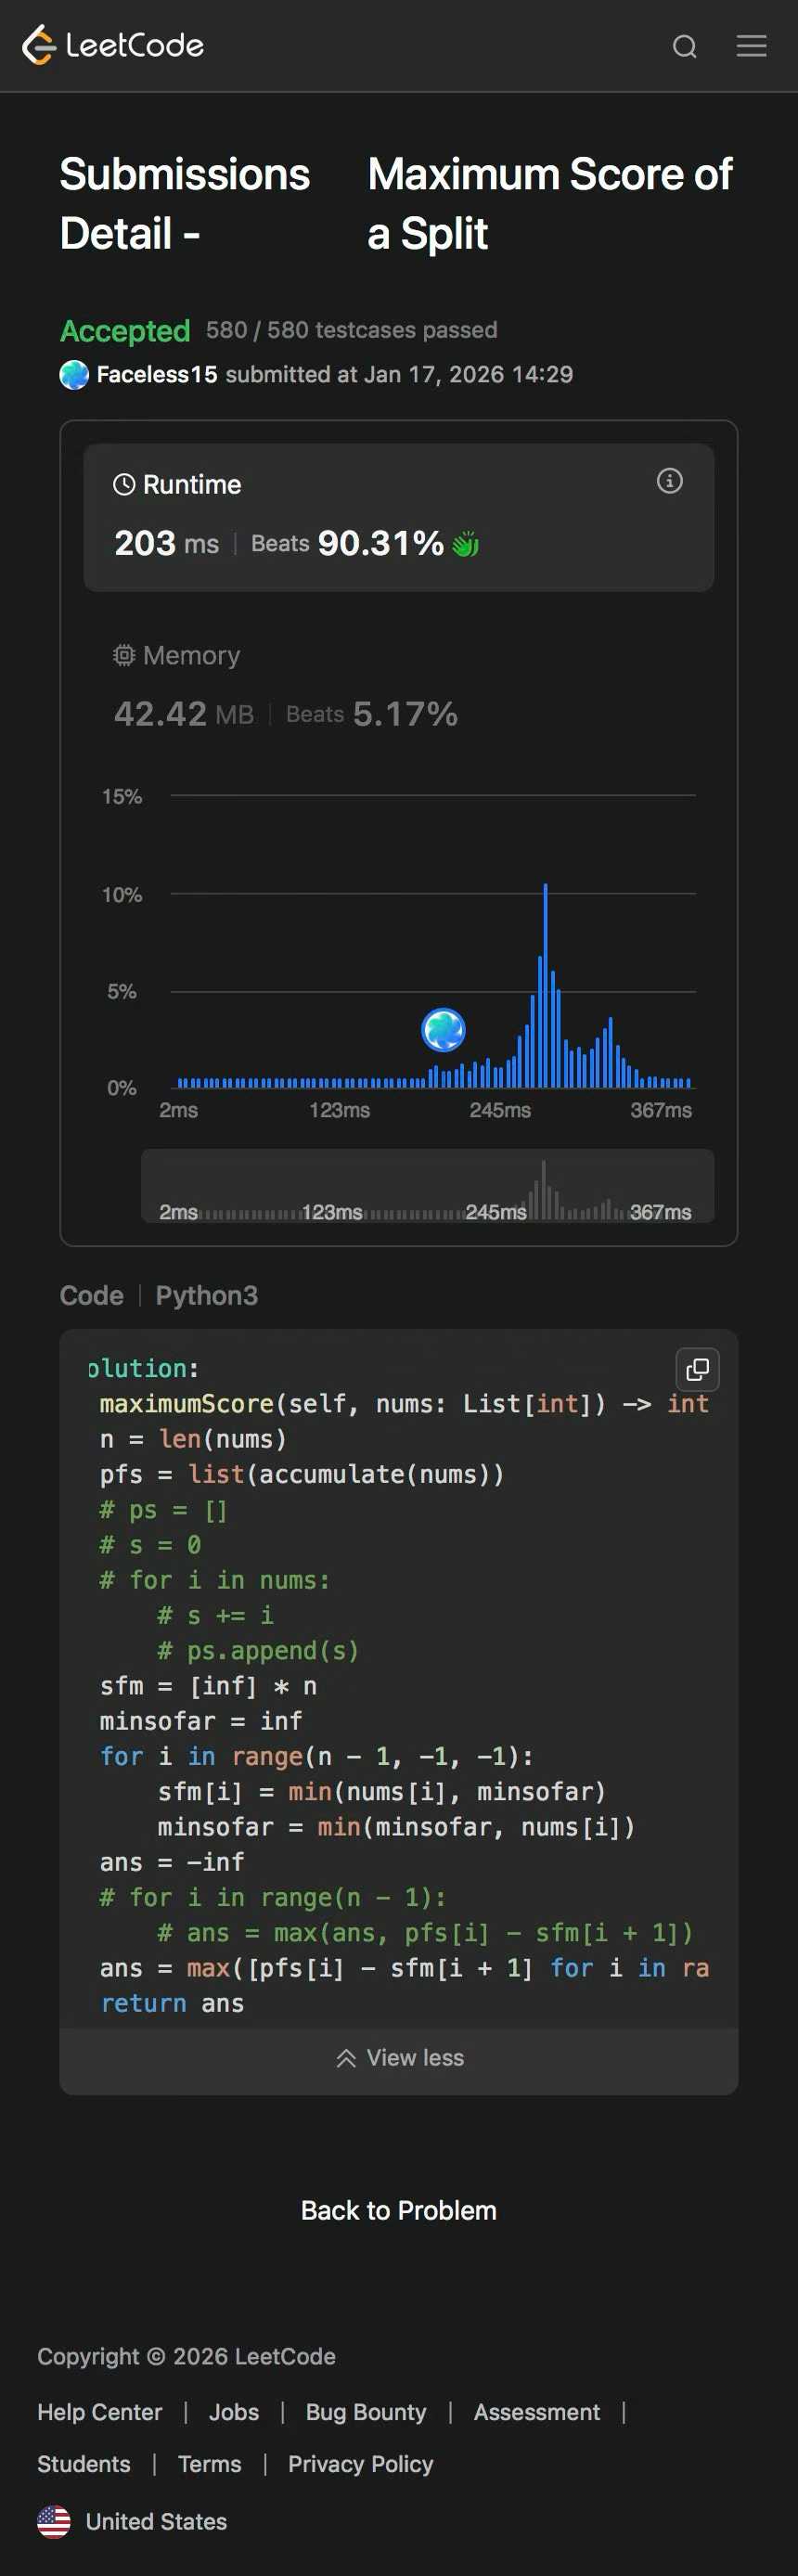Click the LeetCode logo
Screen dimensions: 798x2576
(113, 45)
